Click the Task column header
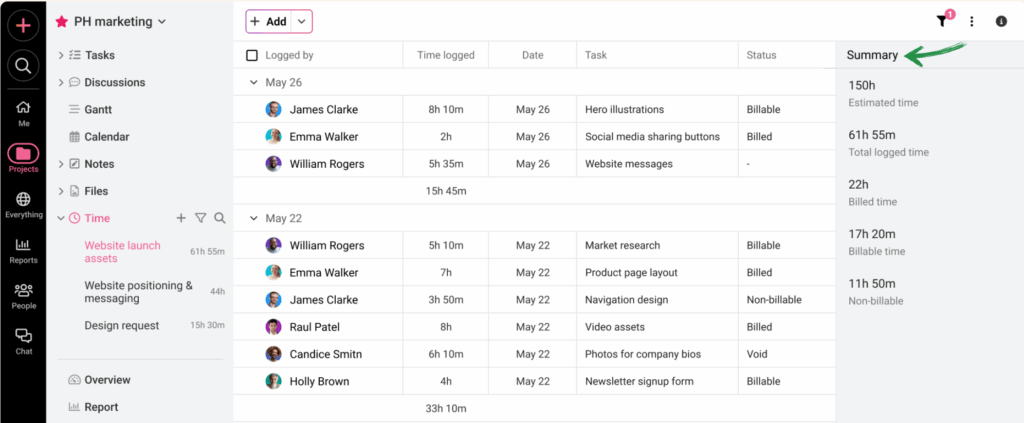1024x423 pixels. tap(596, 55)
